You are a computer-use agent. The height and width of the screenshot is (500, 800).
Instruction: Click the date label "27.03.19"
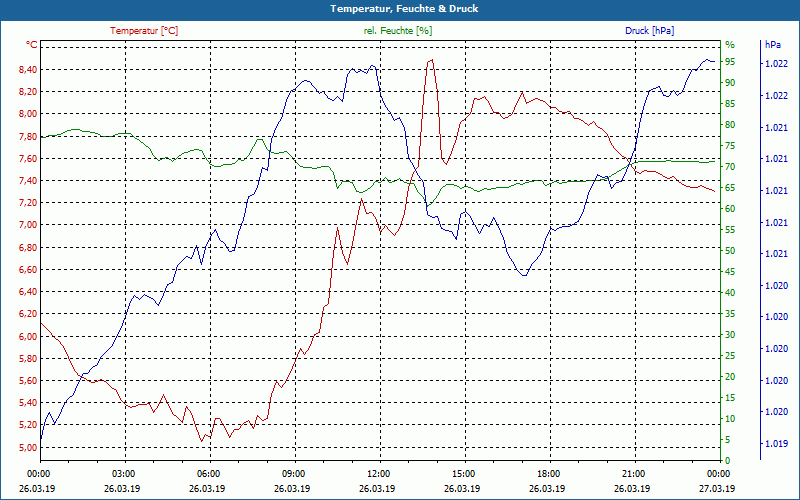[717, 488]
